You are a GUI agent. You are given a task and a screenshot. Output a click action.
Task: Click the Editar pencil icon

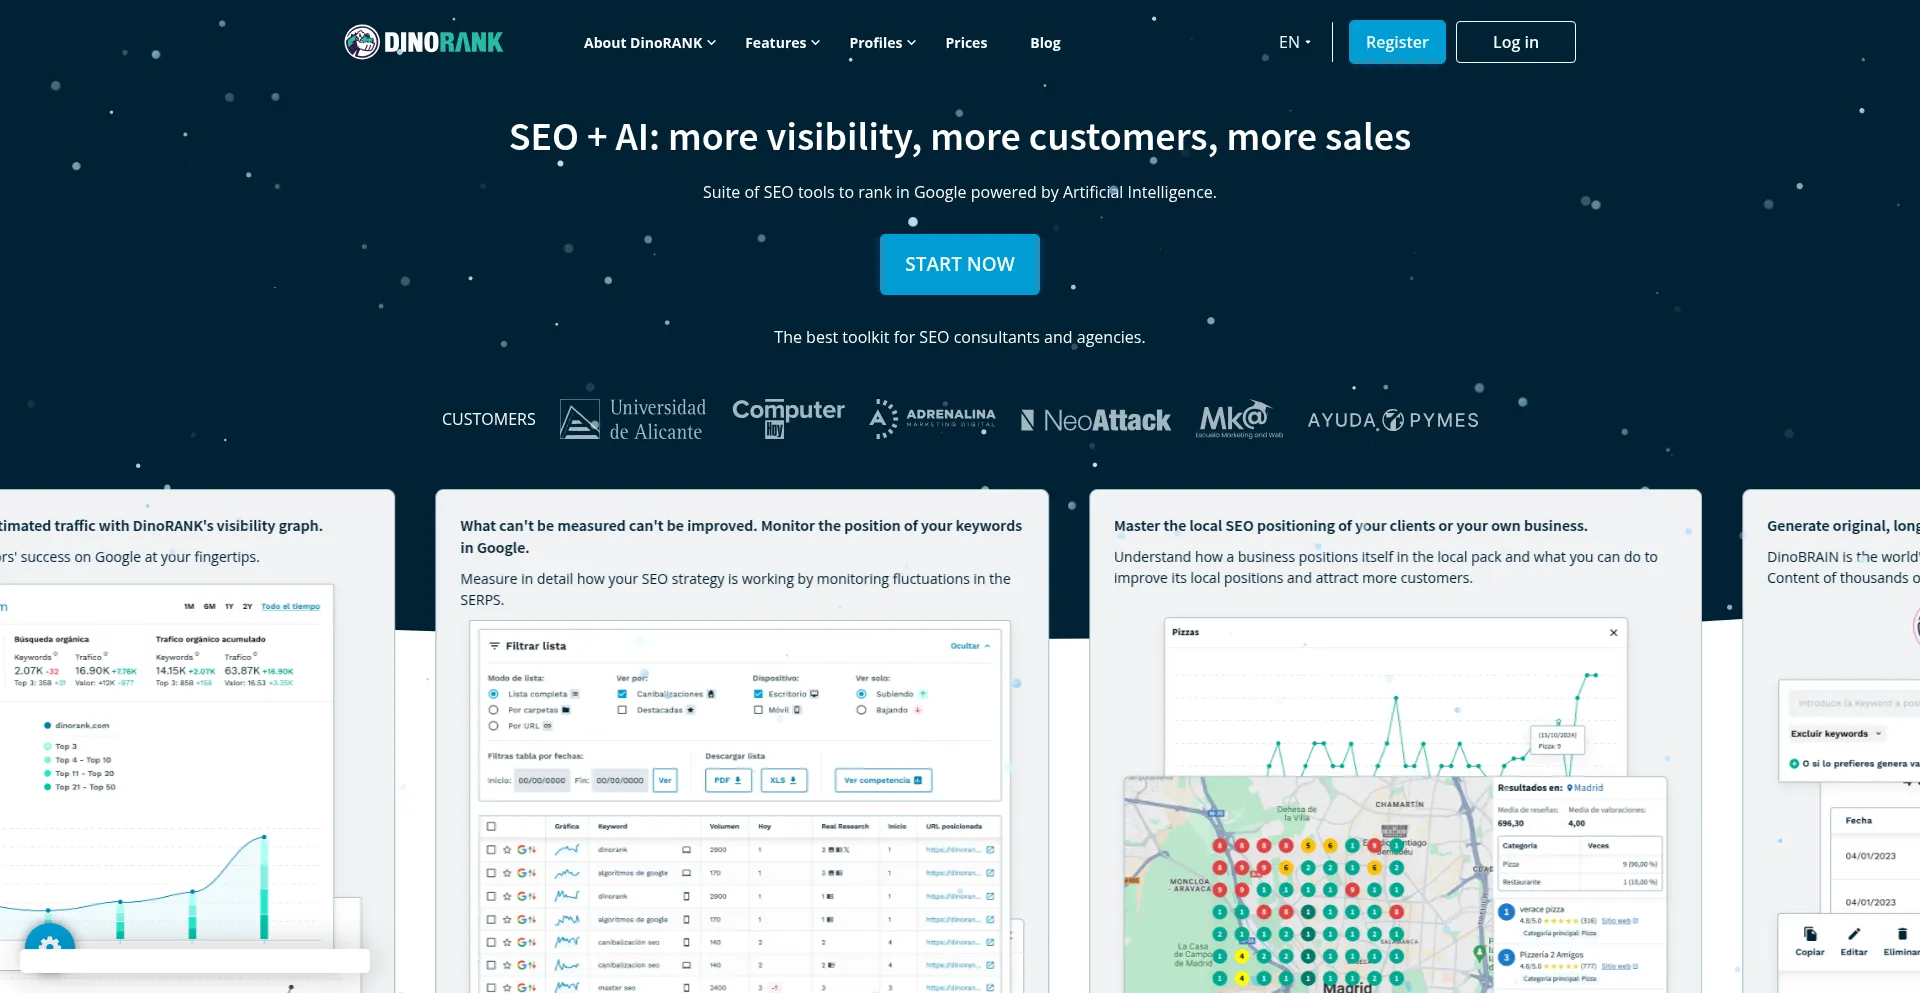coord(1853,935)
